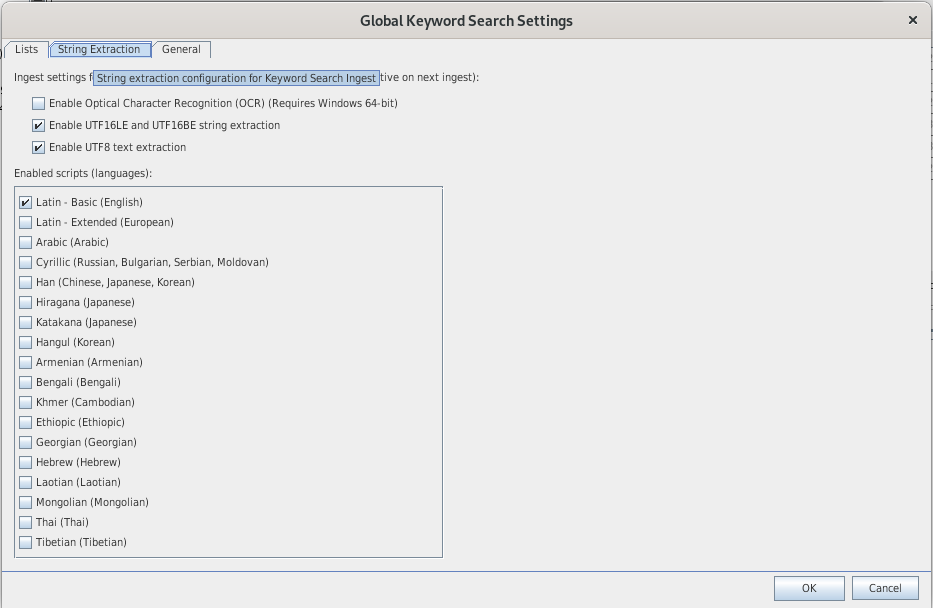Check the Hangul (Korean) option

(x=26, y=342)
